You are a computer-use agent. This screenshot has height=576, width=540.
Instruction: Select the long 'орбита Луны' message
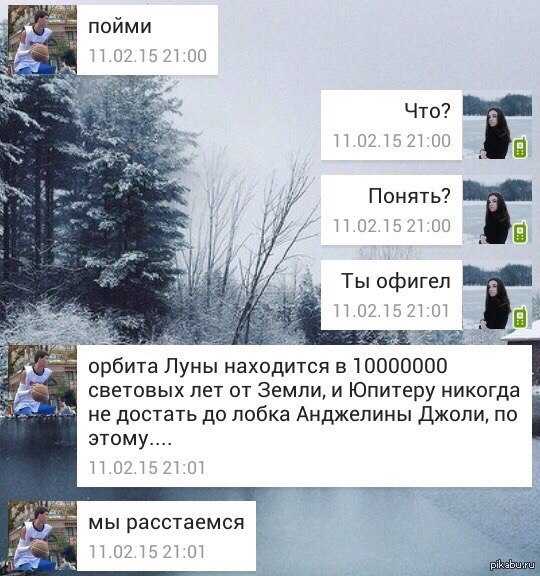(304, 416)
